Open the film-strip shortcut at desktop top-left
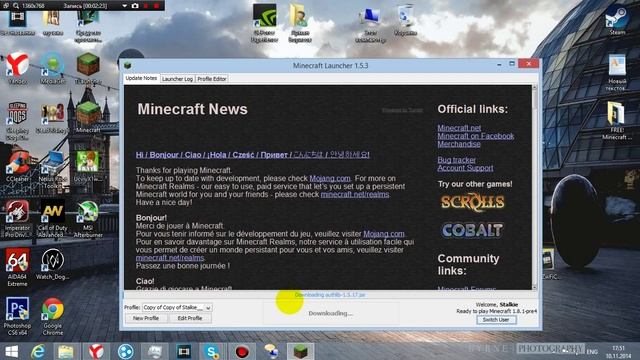This screenshot has width=640, height=360. click(x=17, y=22)
